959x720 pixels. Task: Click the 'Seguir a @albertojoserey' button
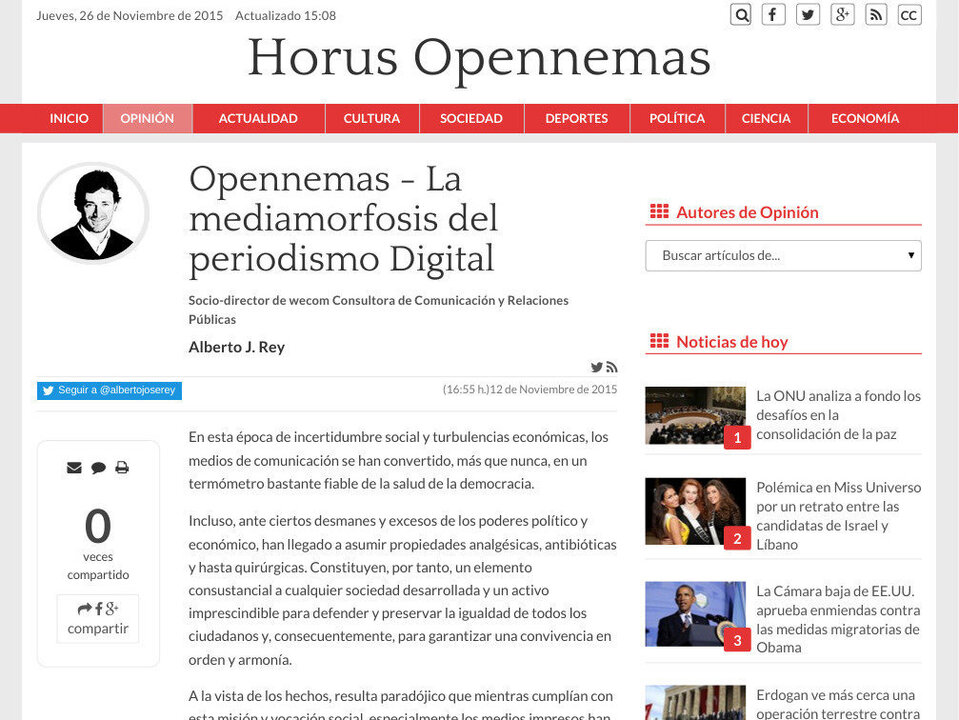click(x=111, y=390)
